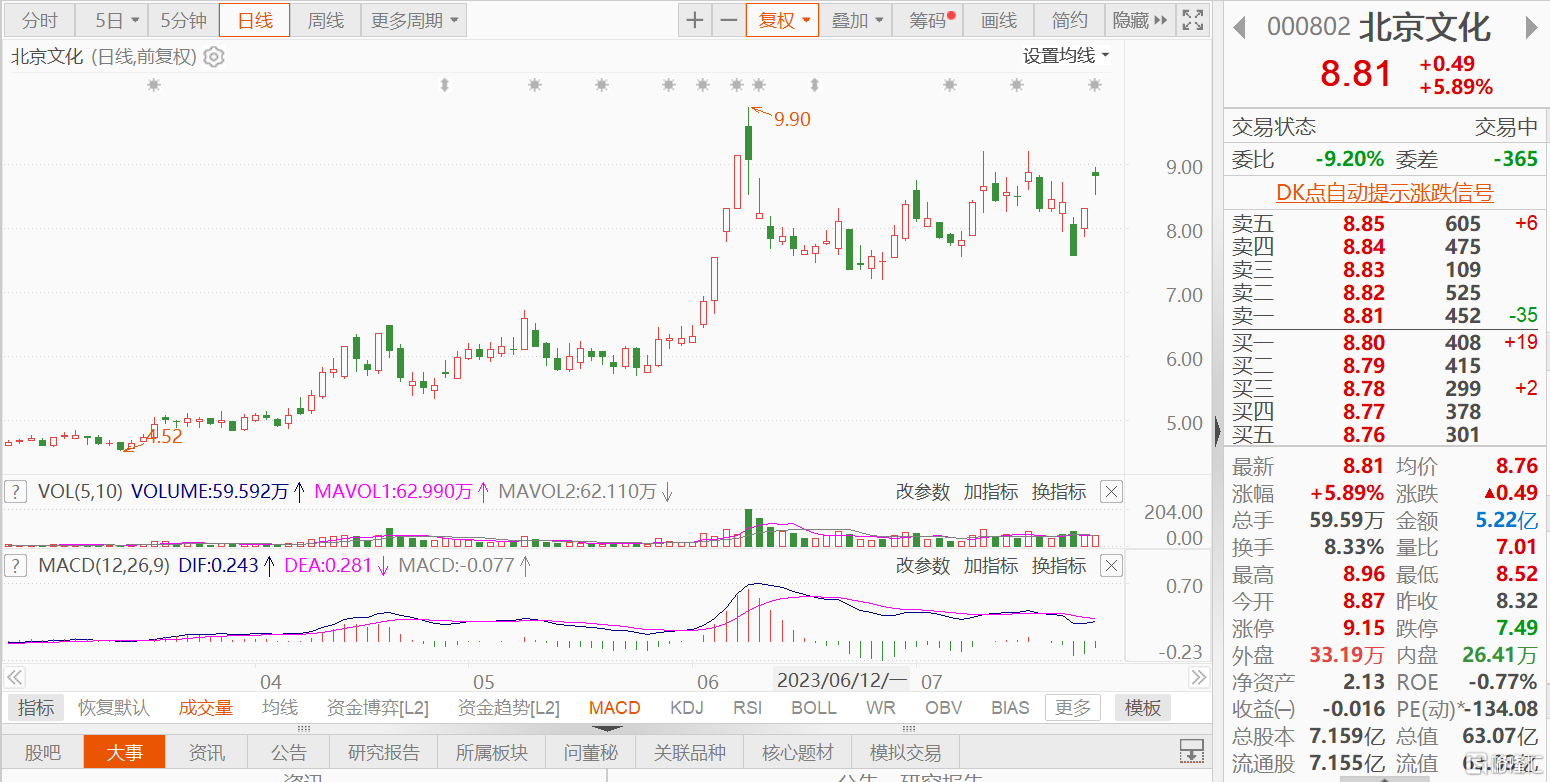The height and width of the screenshot is (782, 1550).
Task: Click 简约 simple mode button
Action: (1069, 20)
